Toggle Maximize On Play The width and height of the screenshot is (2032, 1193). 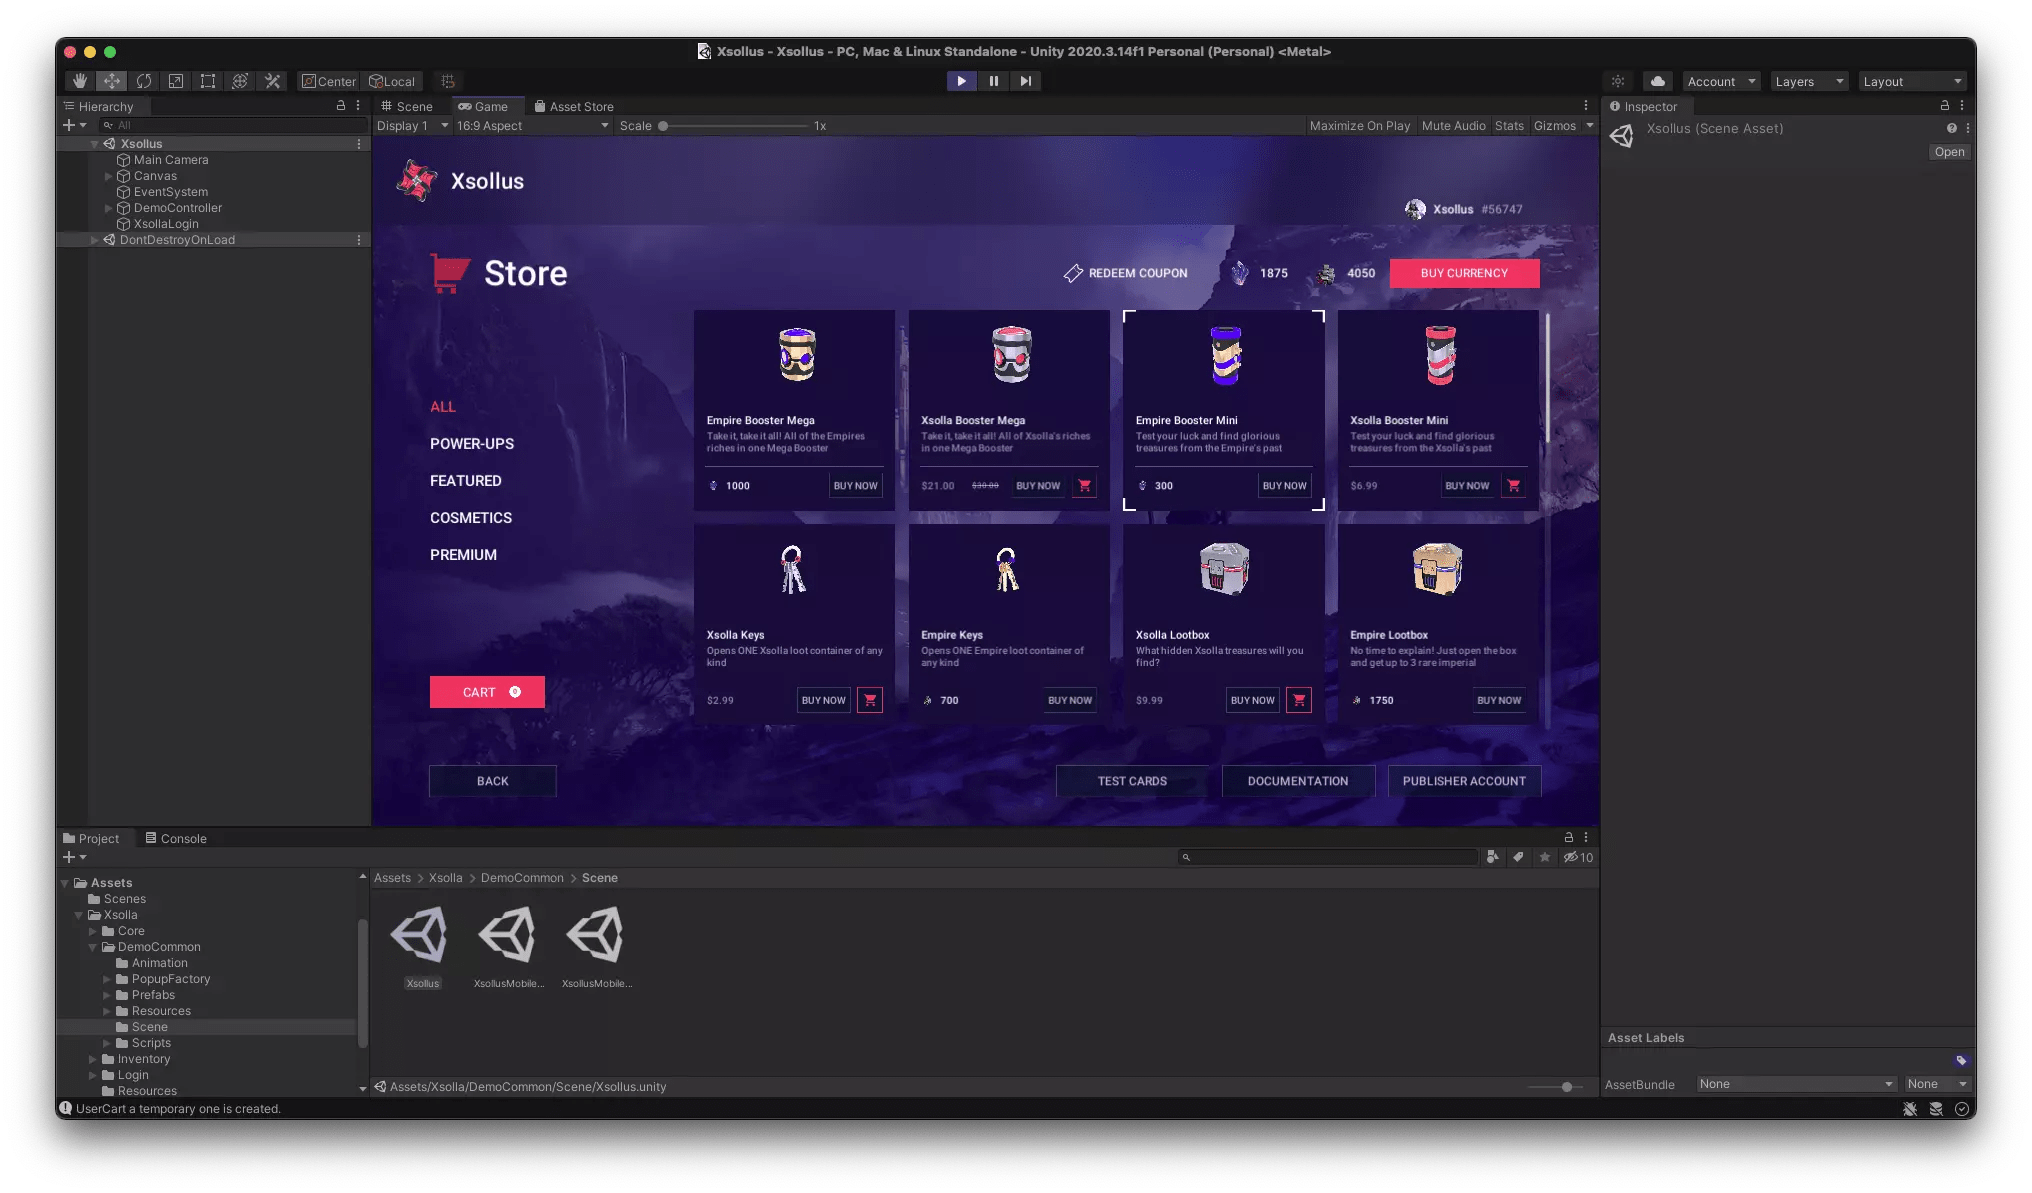click(x=1359, y=126)
